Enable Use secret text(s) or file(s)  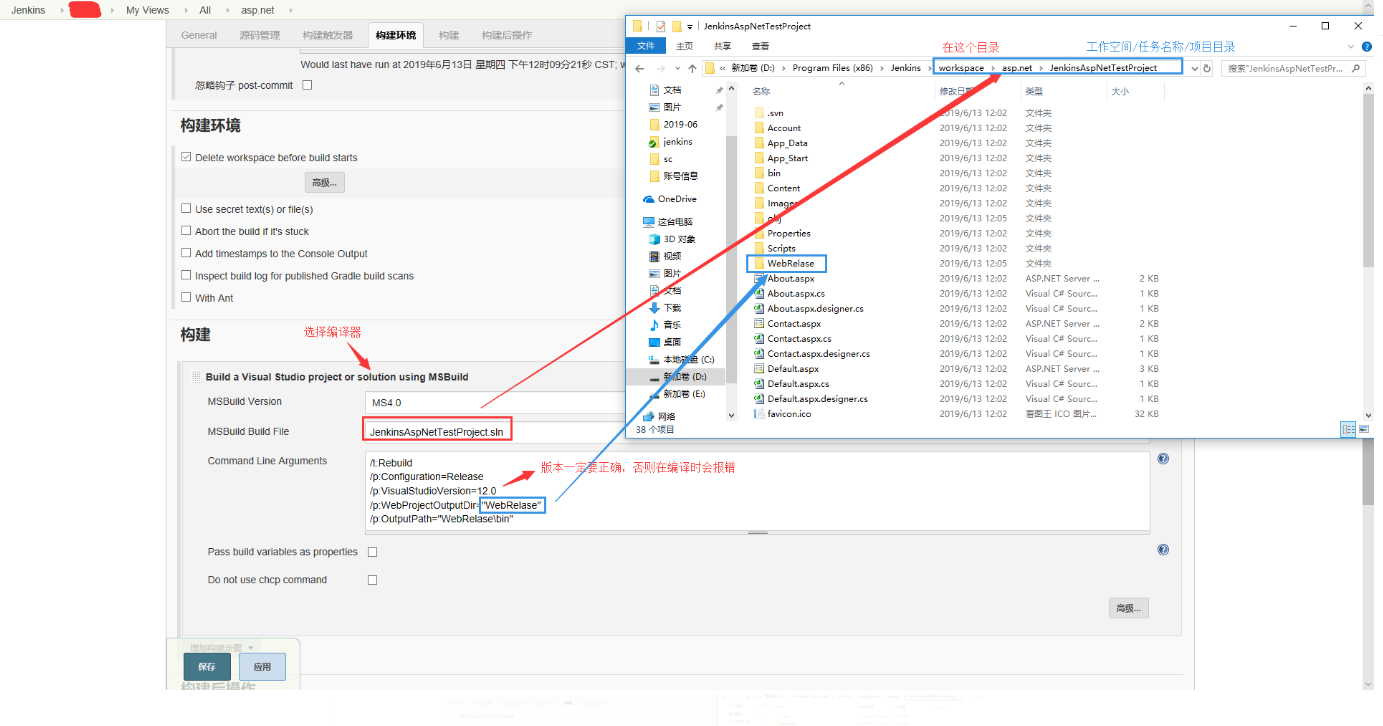[x=186, y=209]
